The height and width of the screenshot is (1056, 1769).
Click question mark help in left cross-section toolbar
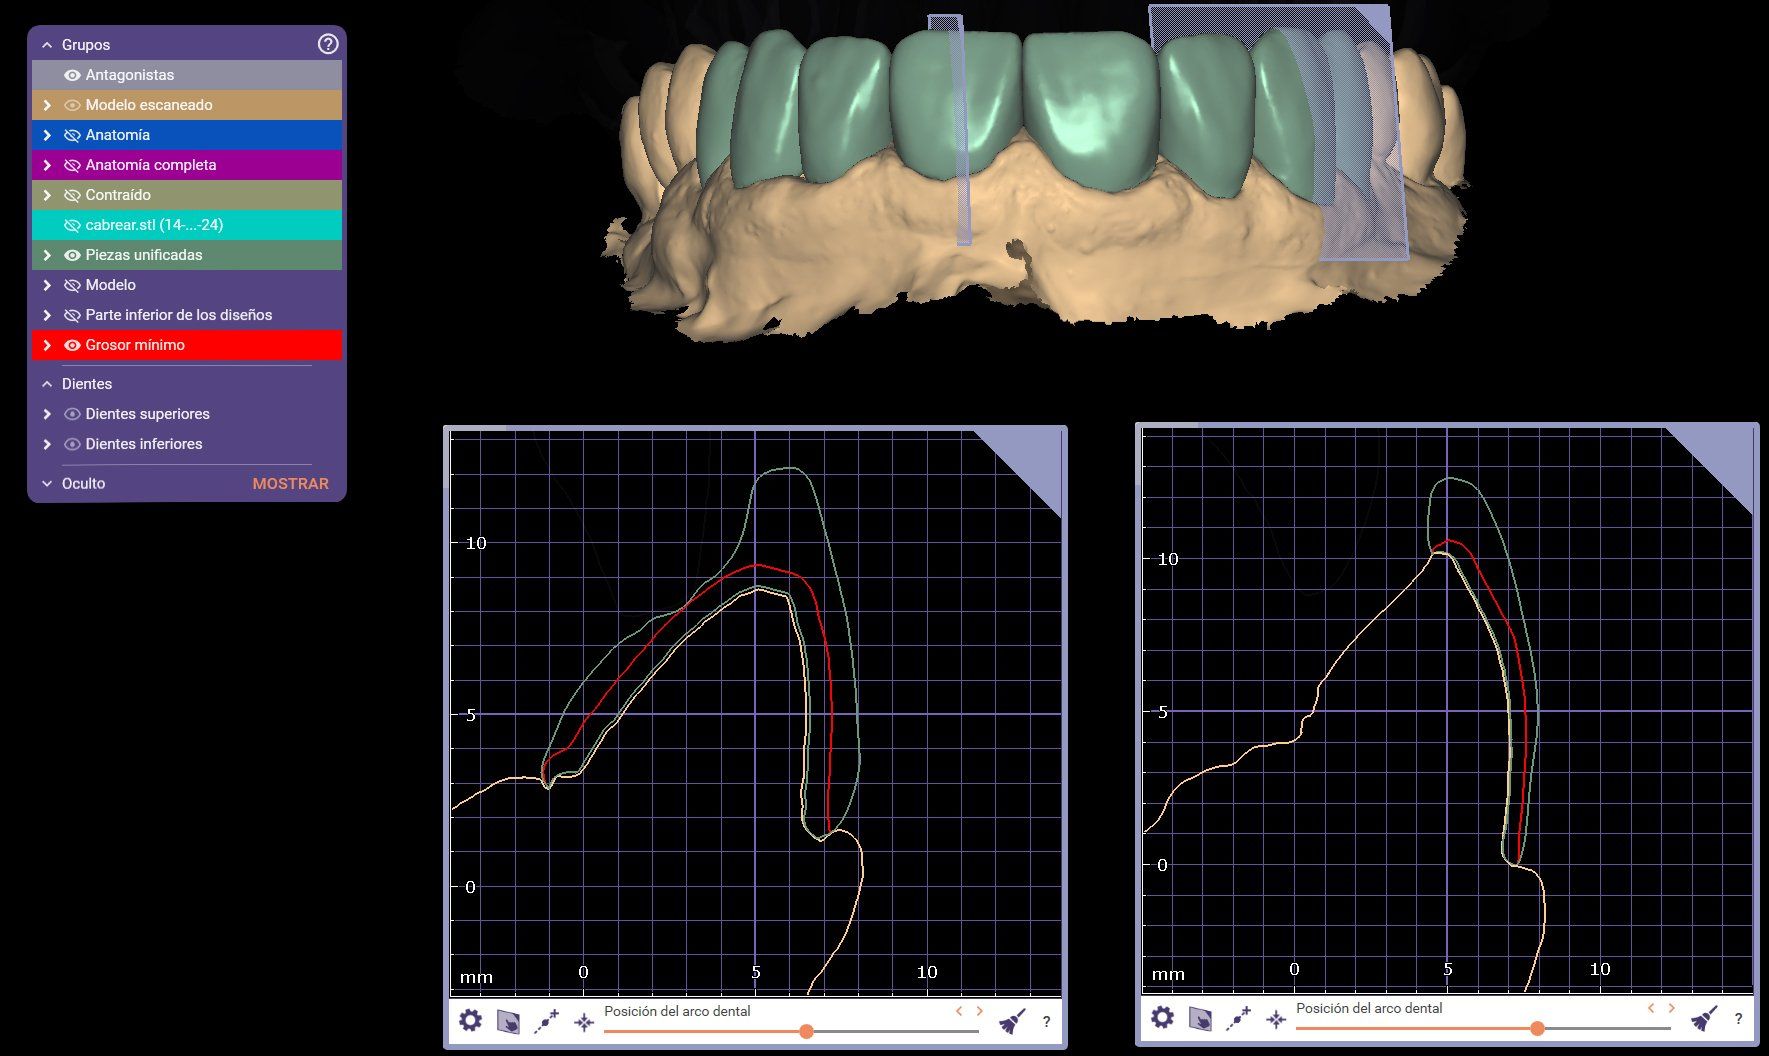tap(1046, 1022)
